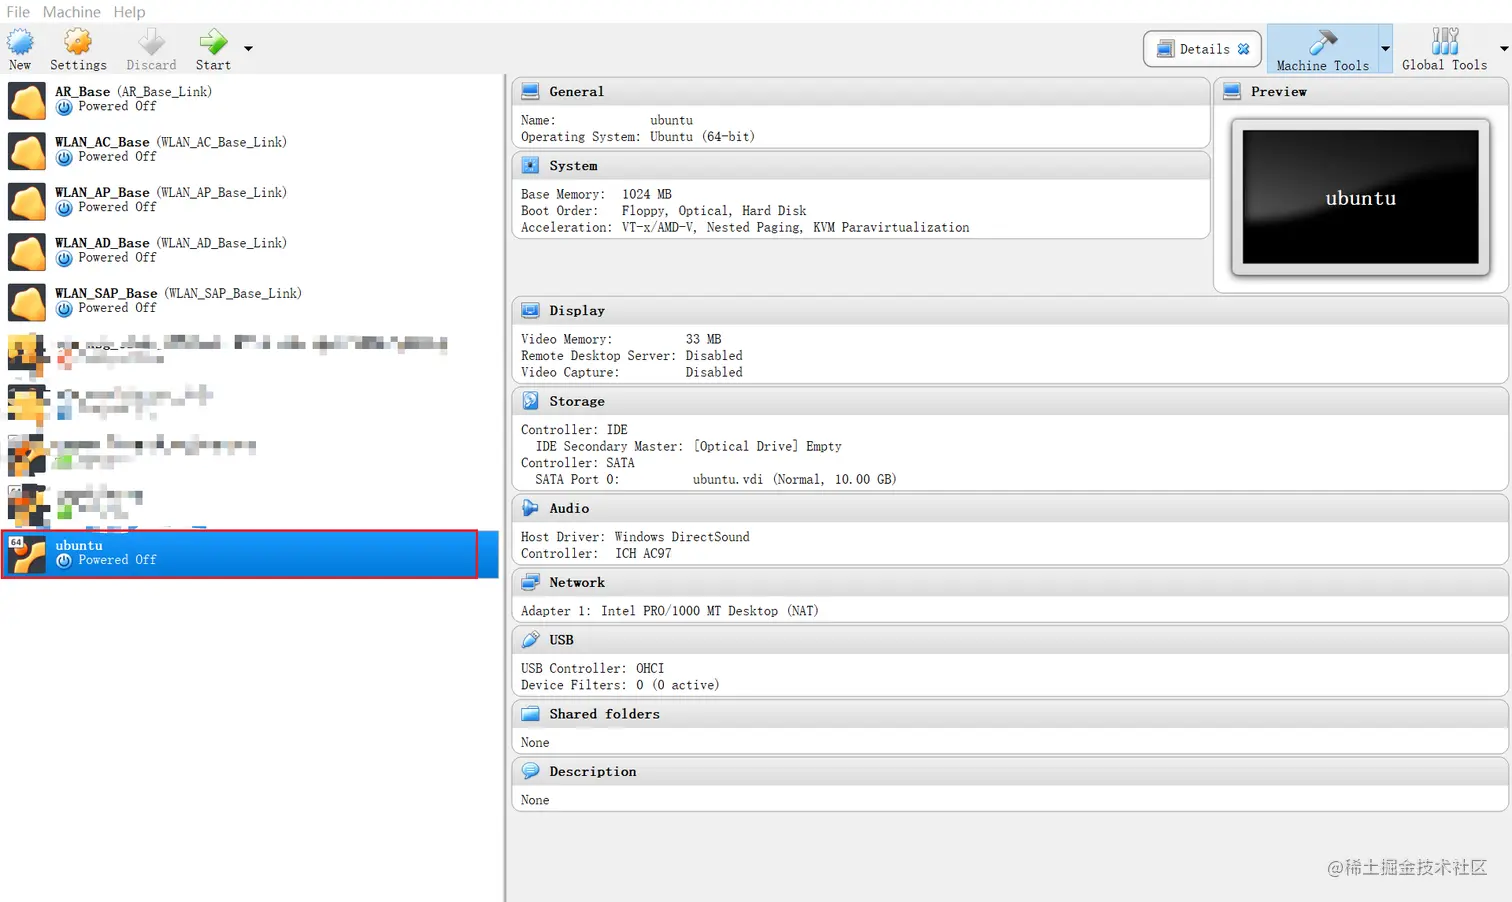
Task: Select the Details button
Action: (x=1202, y=49)
